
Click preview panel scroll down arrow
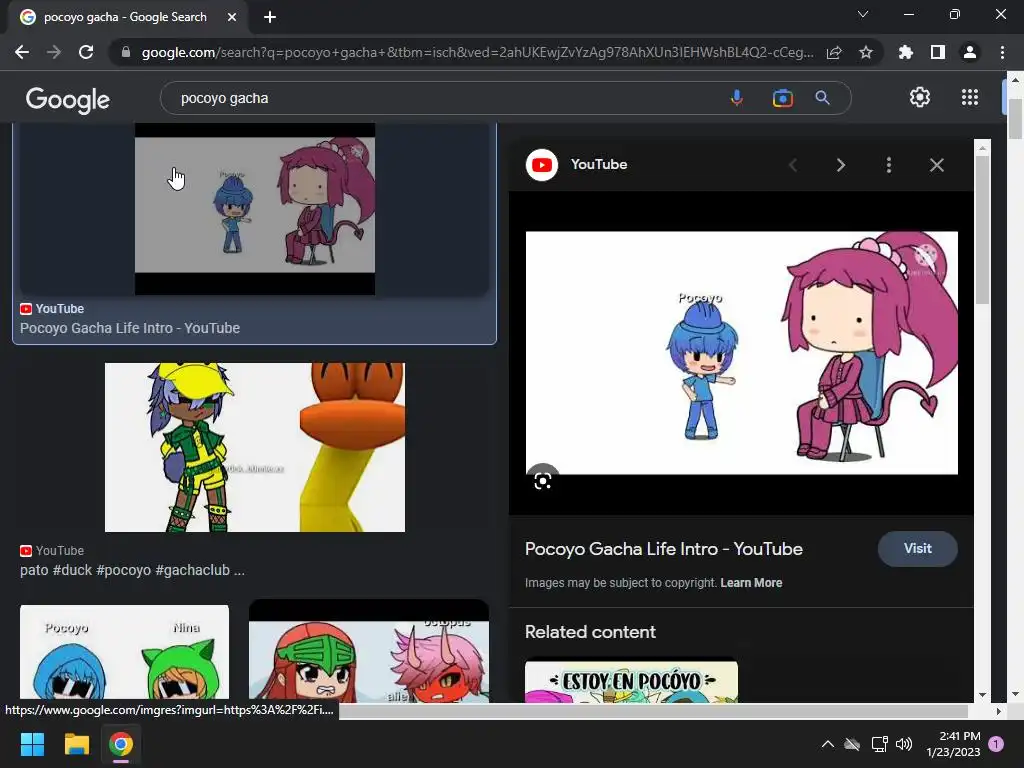[982, 694]
